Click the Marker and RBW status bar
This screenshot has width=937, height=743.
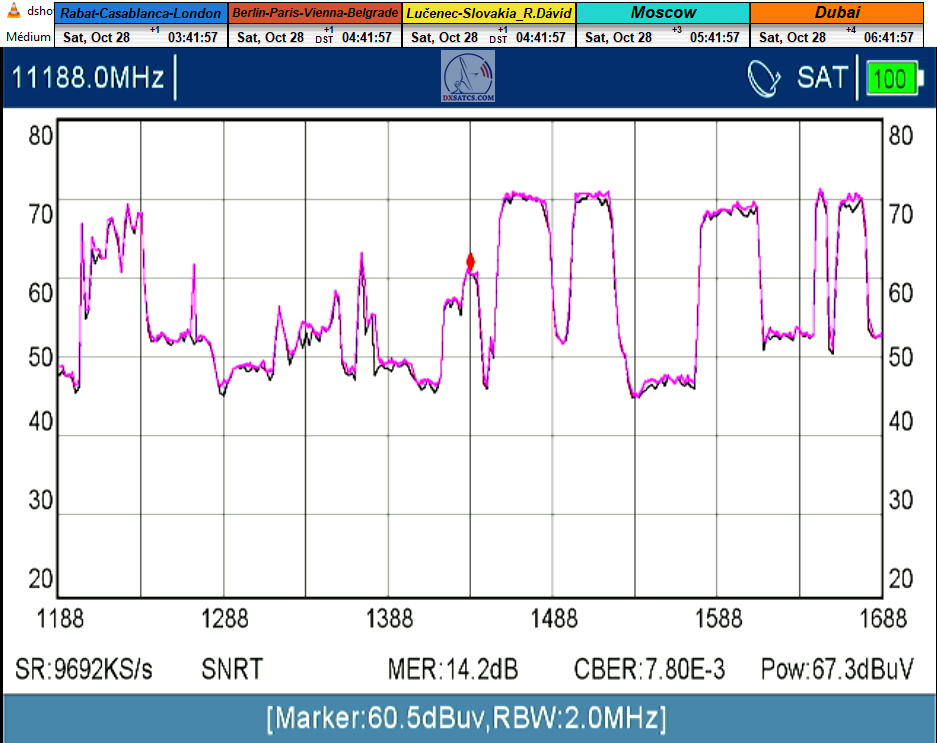pyautogui.click(x=468, y=717)
